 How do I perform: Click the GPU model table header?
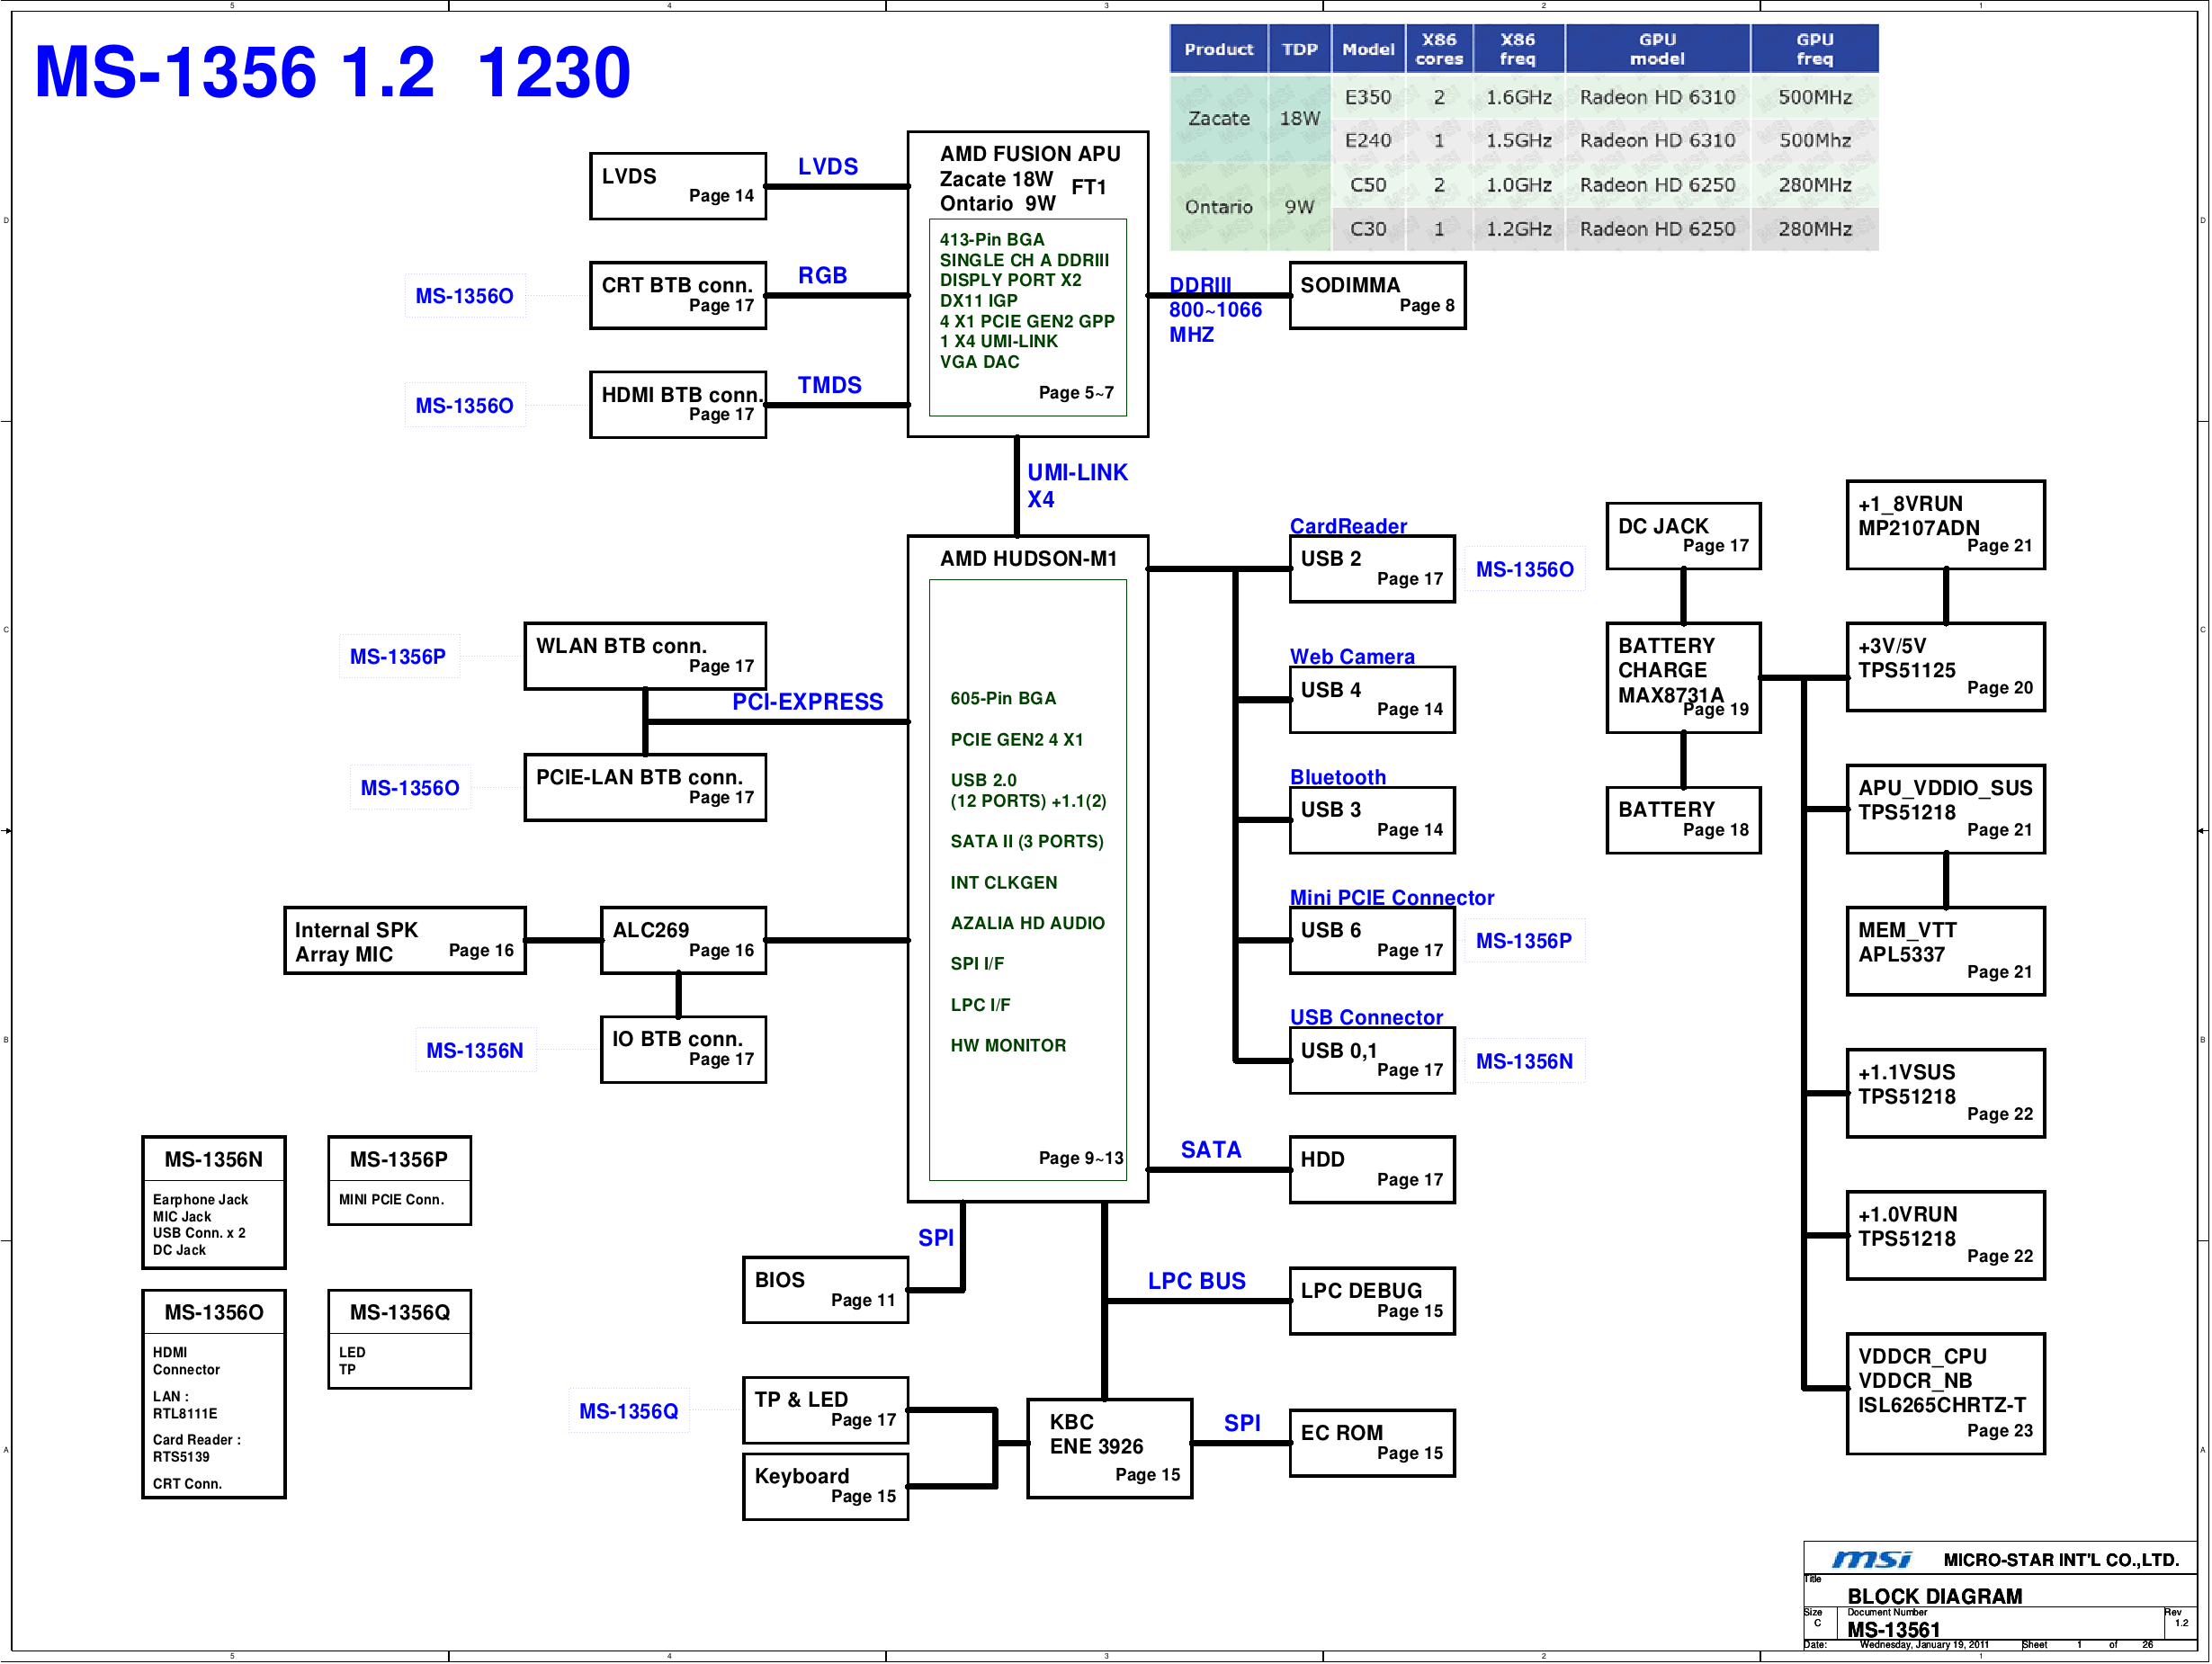[x=1656, y=49]
